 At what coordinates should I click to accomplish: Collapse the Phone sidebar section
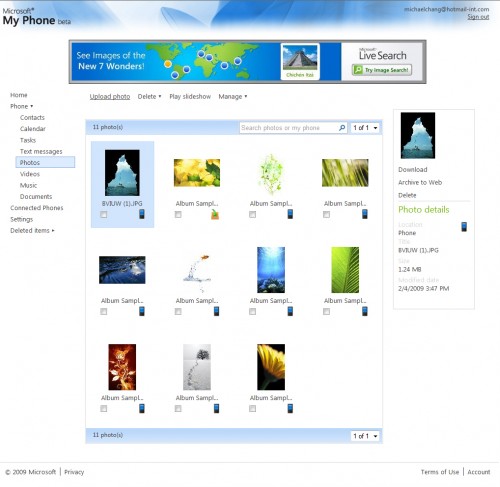pos(21,106)
